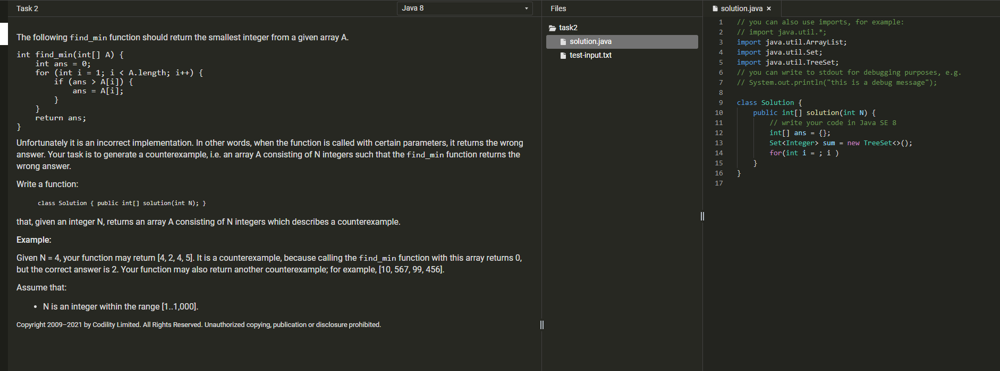Click the 'return ans;' line in task description
The height and width of the screenshot is (371, 1000).
61,118
